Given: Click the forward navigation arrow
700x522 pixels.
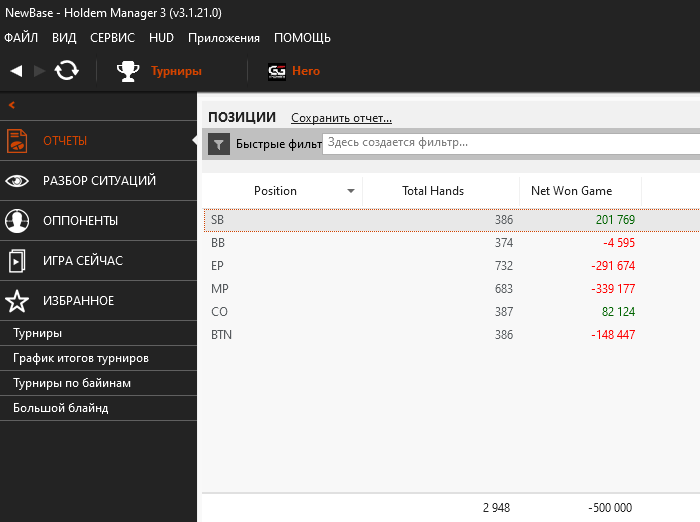Looking at the screenshot, I should pos(40,71).
